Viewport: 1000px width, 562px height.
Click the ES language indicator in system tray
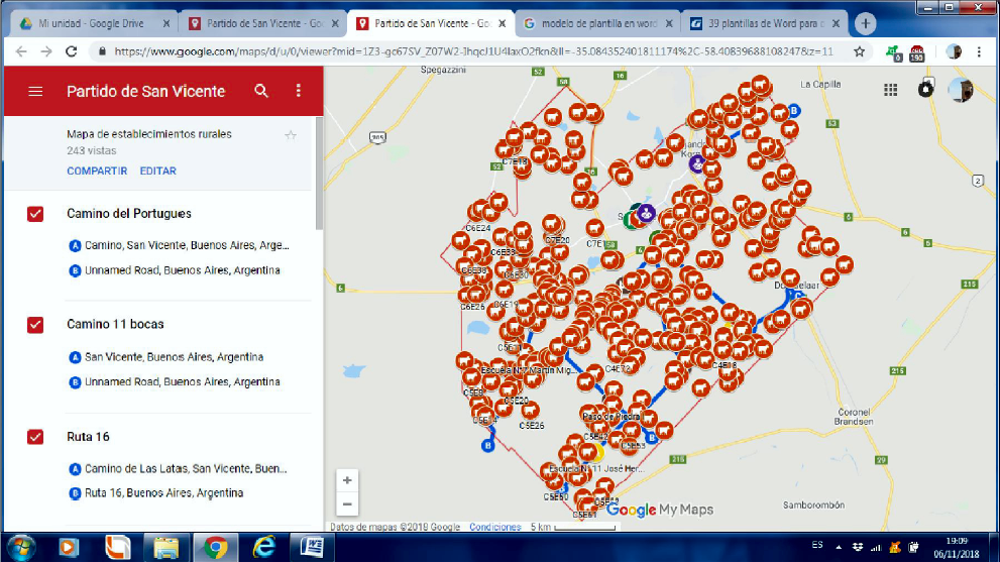coord(817,545)
